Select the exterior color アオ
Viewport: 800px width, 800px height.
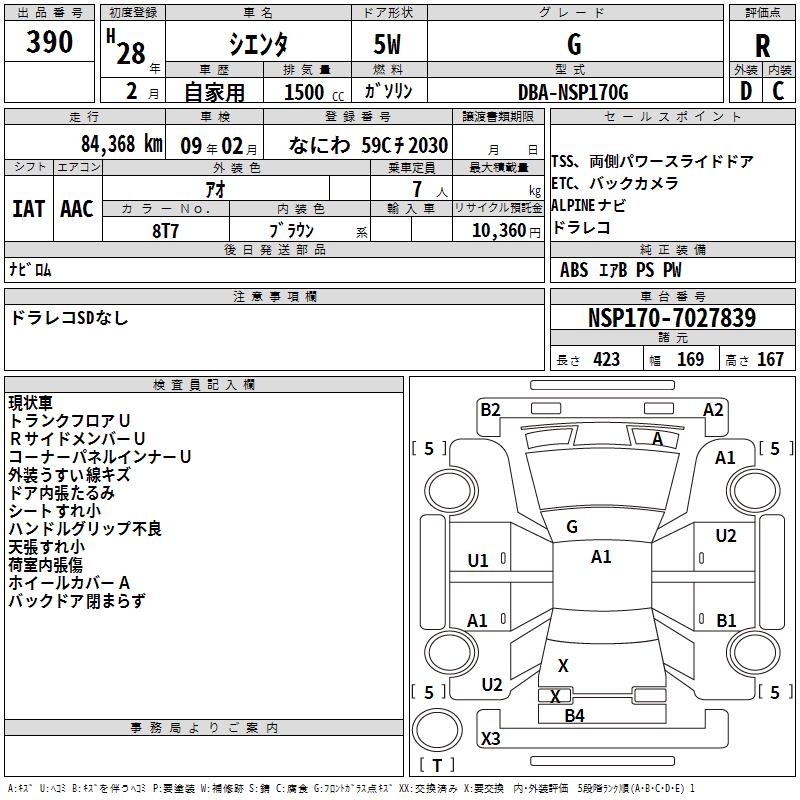(215, 189)
